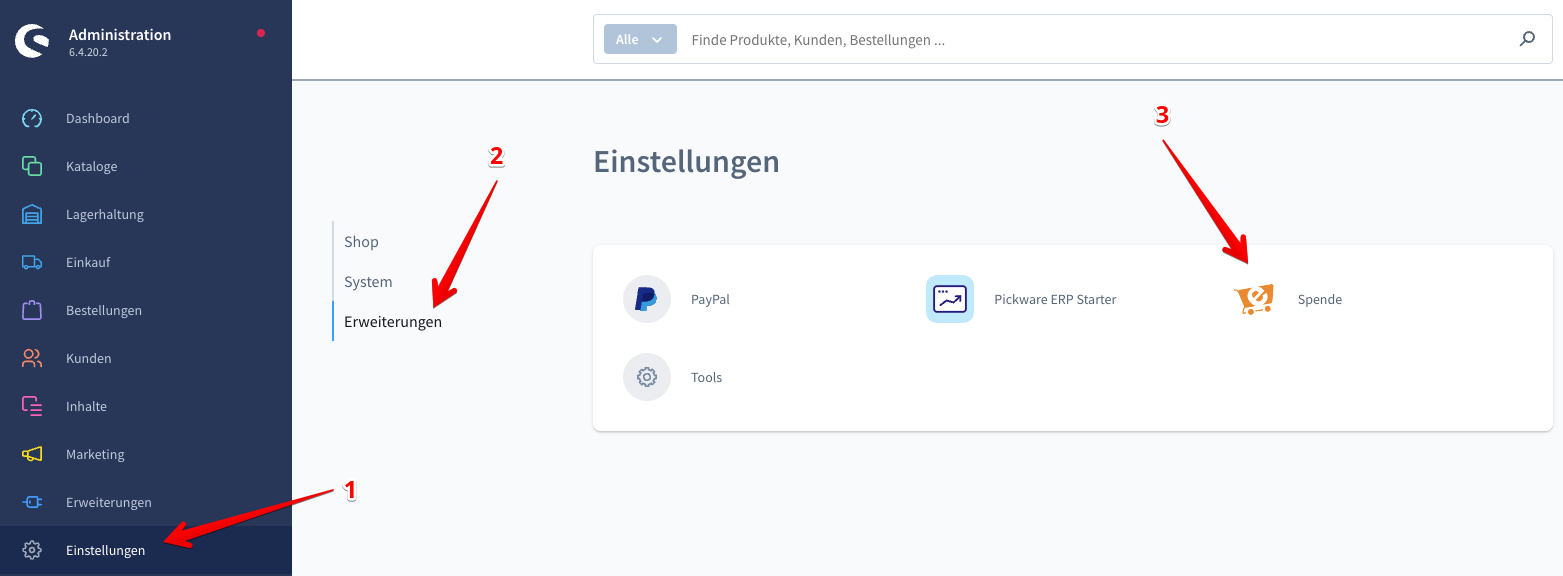This screenshot has height=576, width=1563.
Task: Click the Einkauf truck icon
Action: pyautogui.click(x=32, y=262)
